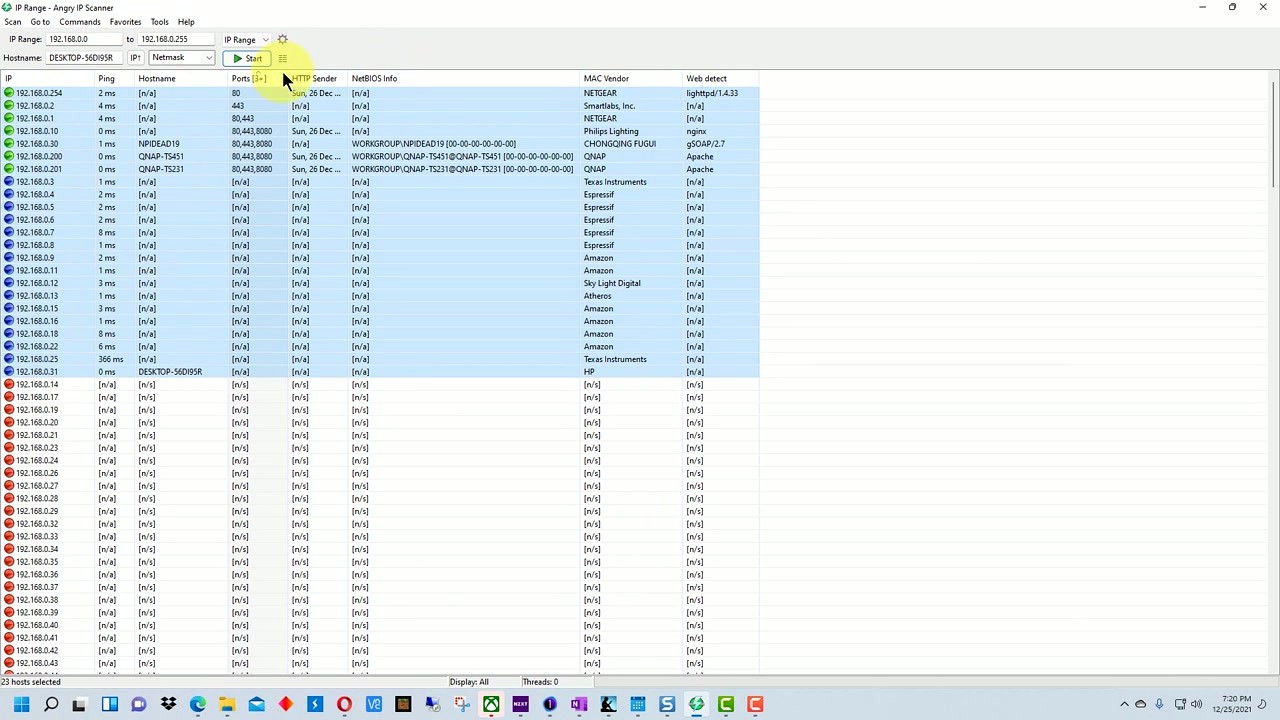Click the IP up-arrow button near Hostname
Image resolution: width=1280 pixels, height=720 pixels.
point(135,57)
